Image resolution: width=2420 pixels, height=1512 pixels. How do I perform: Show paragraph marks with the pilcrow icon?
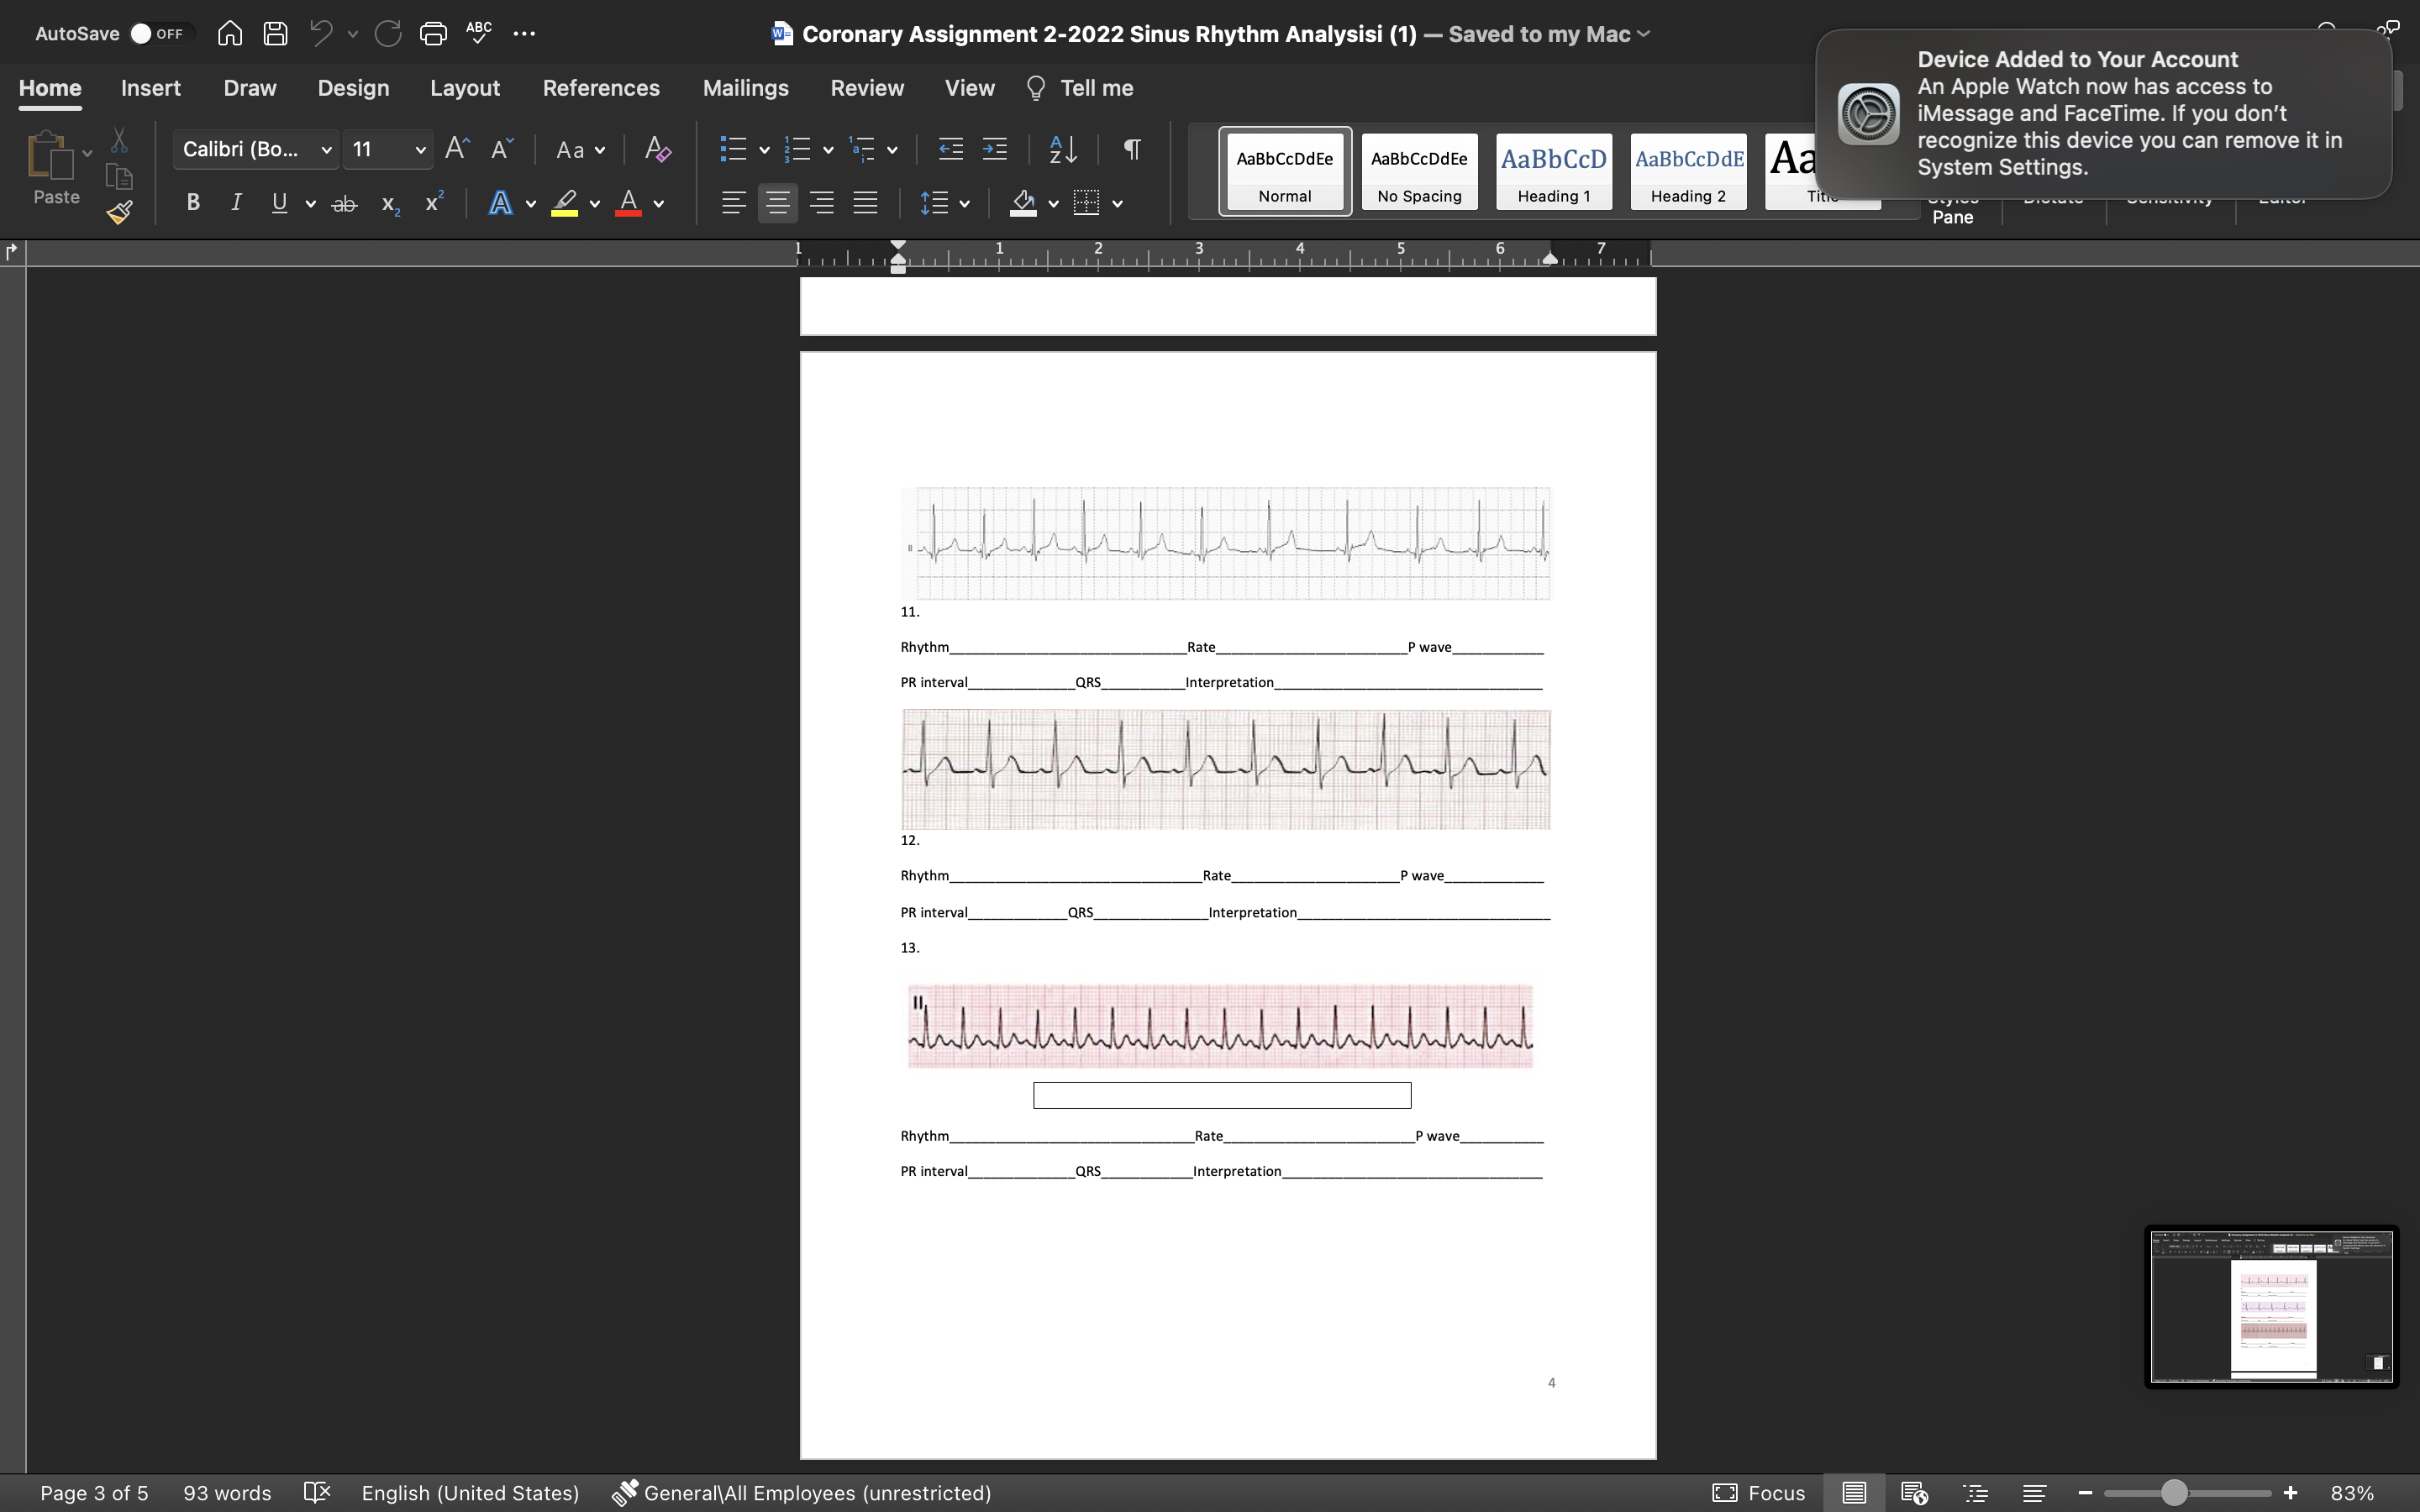point(1131,150)
